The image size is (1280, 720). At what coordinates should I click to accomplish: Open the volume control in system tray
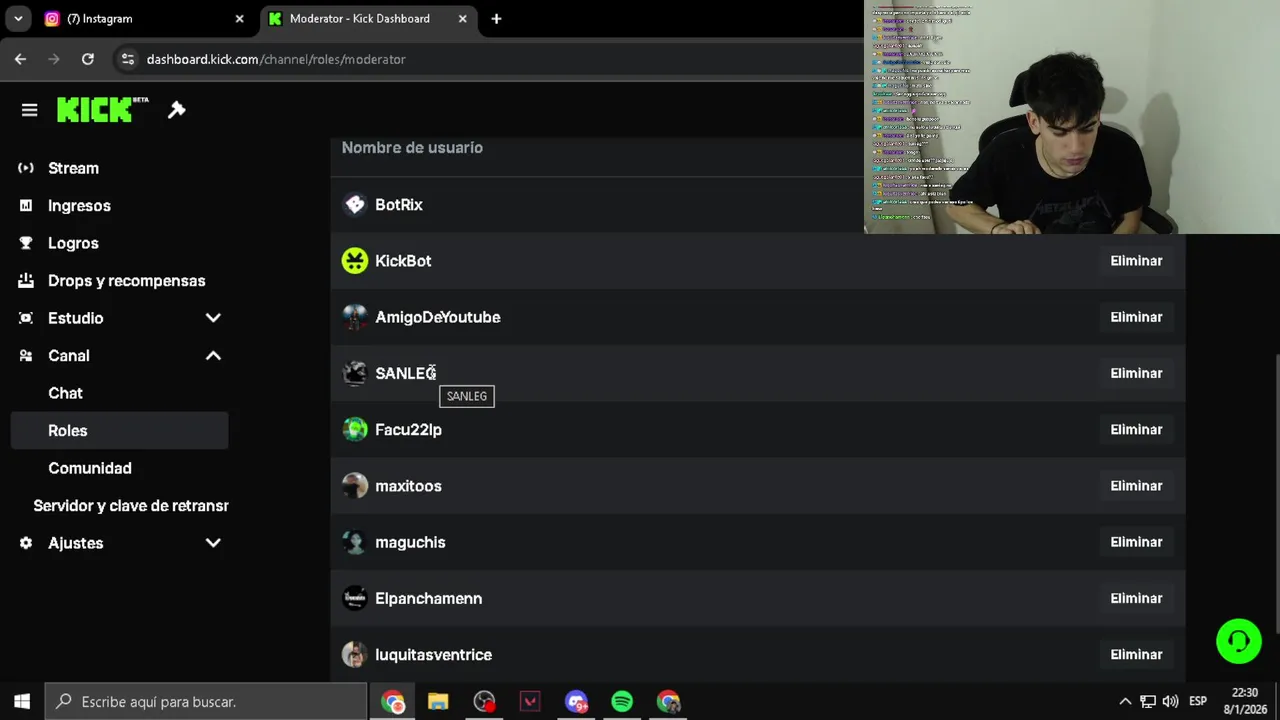(x=1170, y=702)
